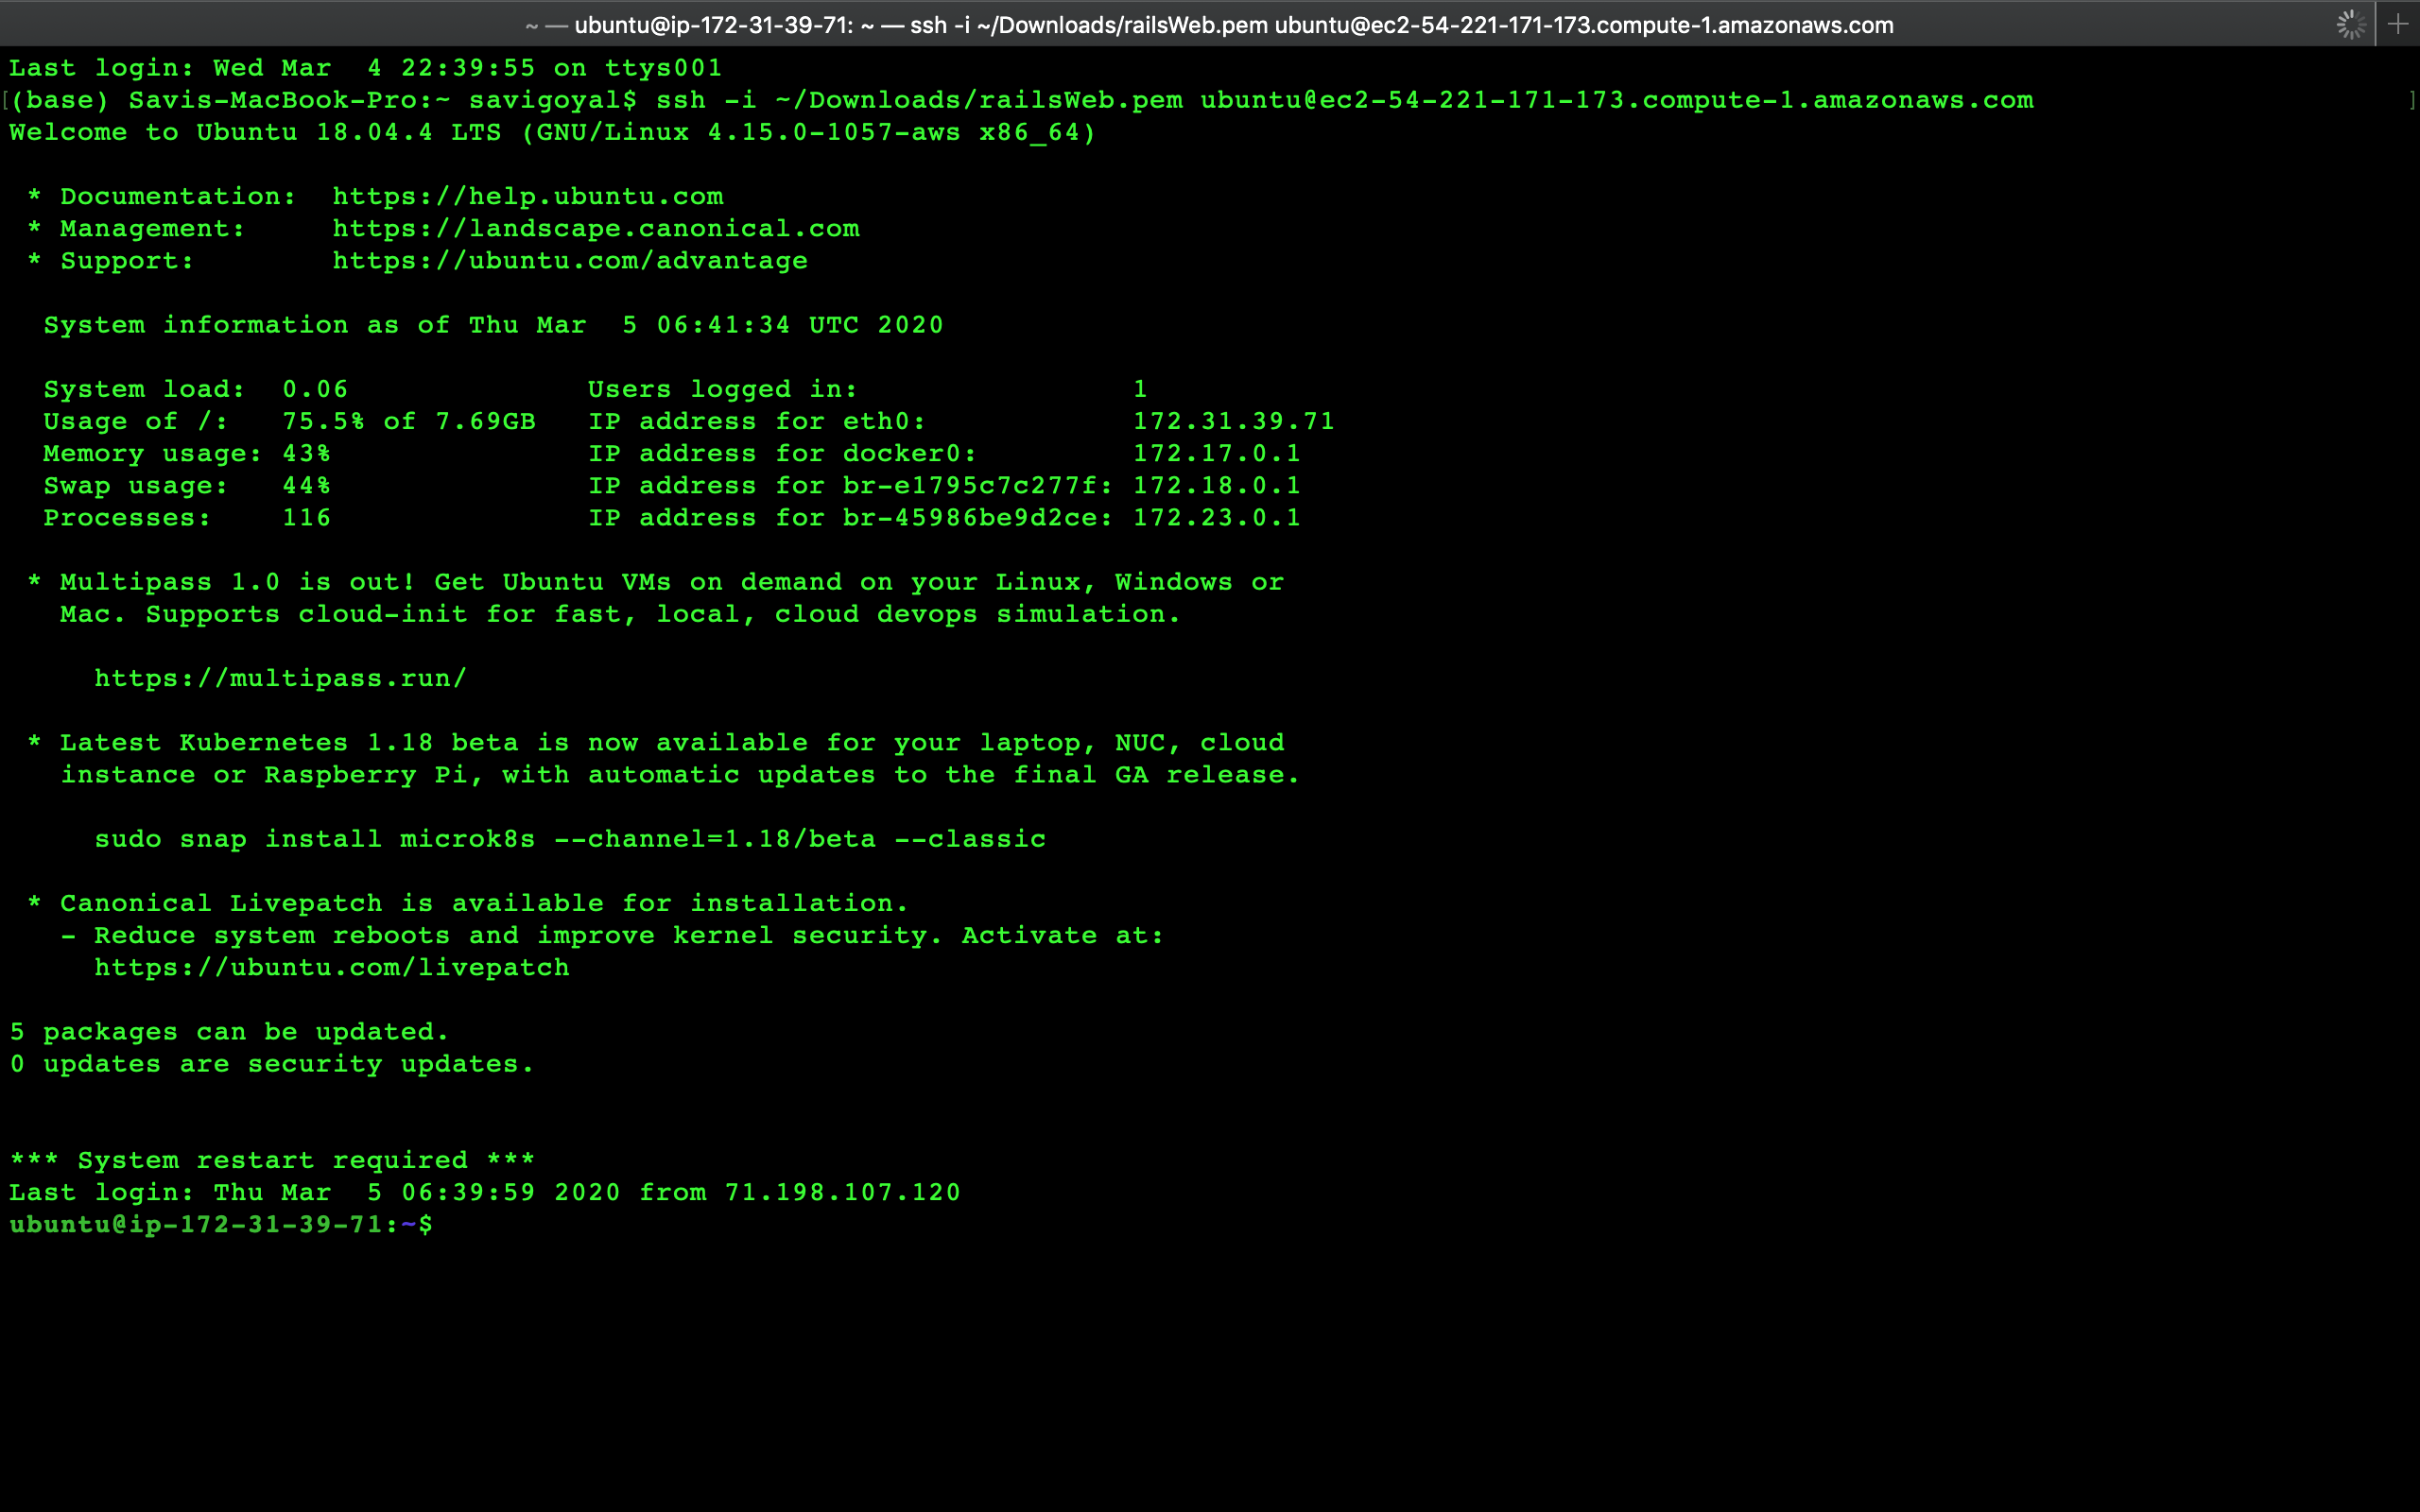Open the https://ubuntu.com/livepatch link
The height and width of the screenshot is (1512, 2420).
332,967
